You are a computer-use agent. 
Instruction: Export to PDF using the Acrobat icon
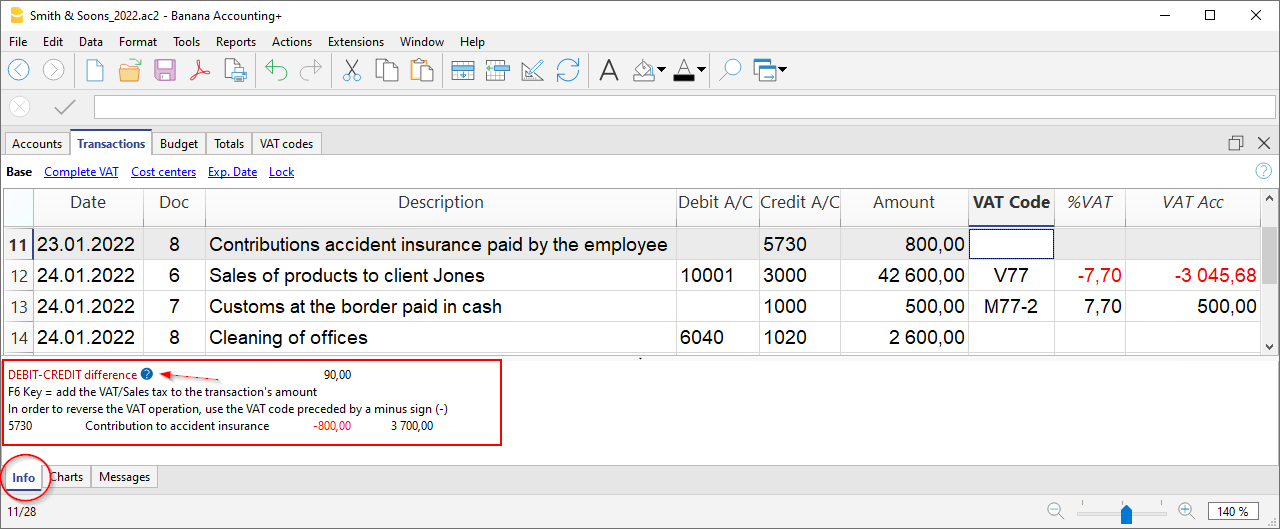[200, 70]
